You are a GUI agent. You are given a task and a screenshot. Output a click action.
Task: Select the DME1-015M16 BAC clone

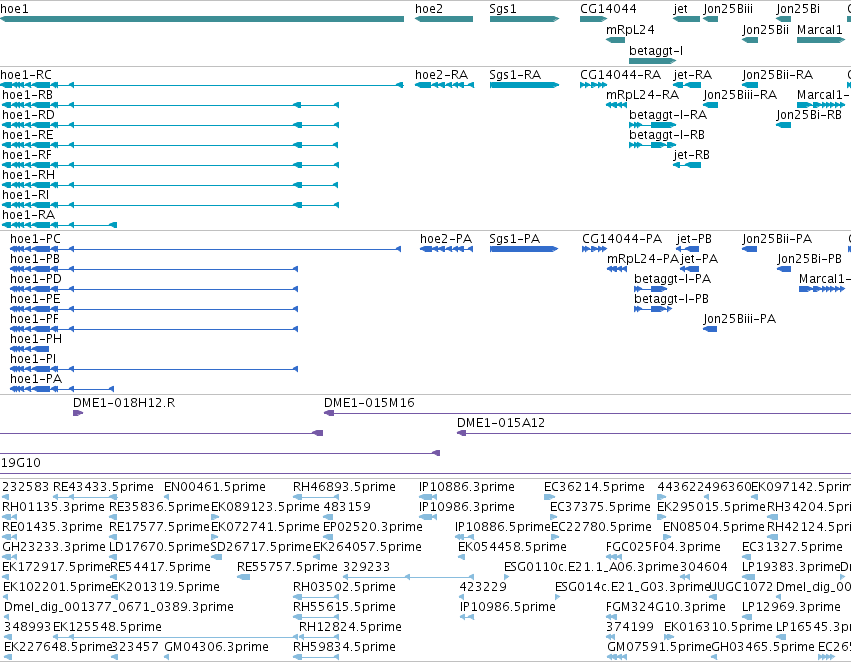tap(587, 413)
